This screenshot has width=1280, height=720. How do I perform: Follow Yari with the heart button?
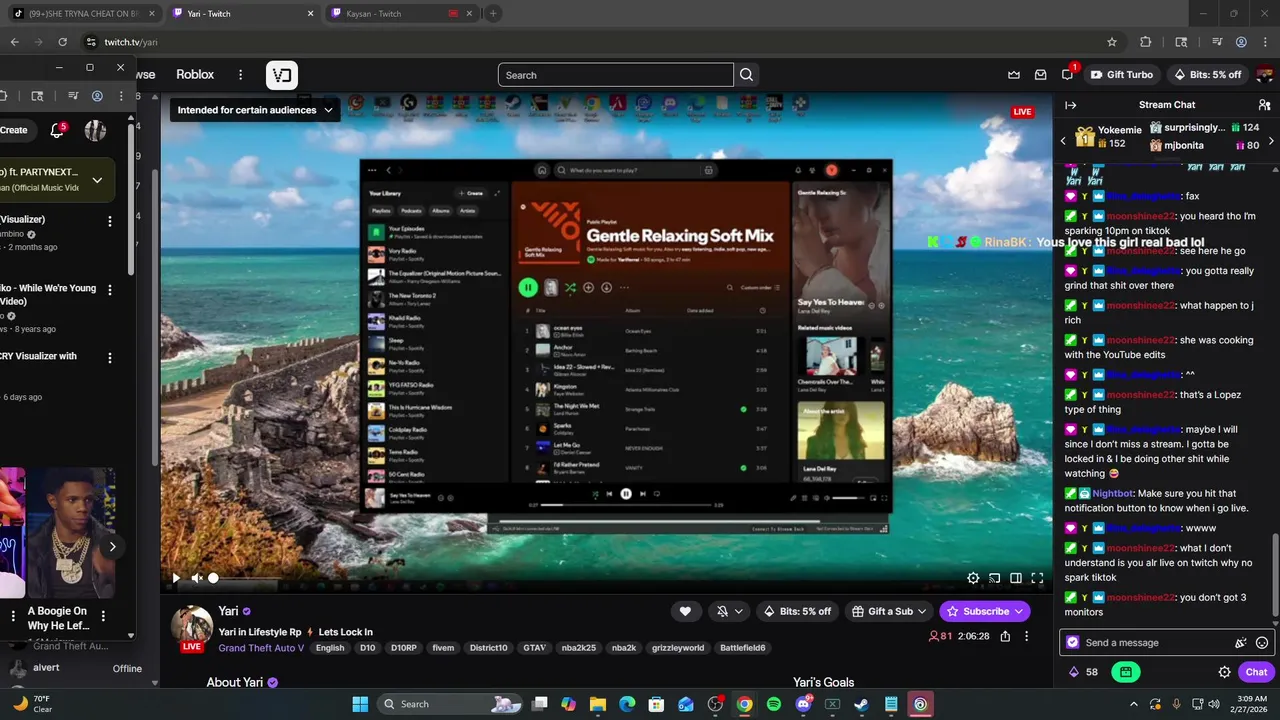pyautogui.click(x=685, y=611)
